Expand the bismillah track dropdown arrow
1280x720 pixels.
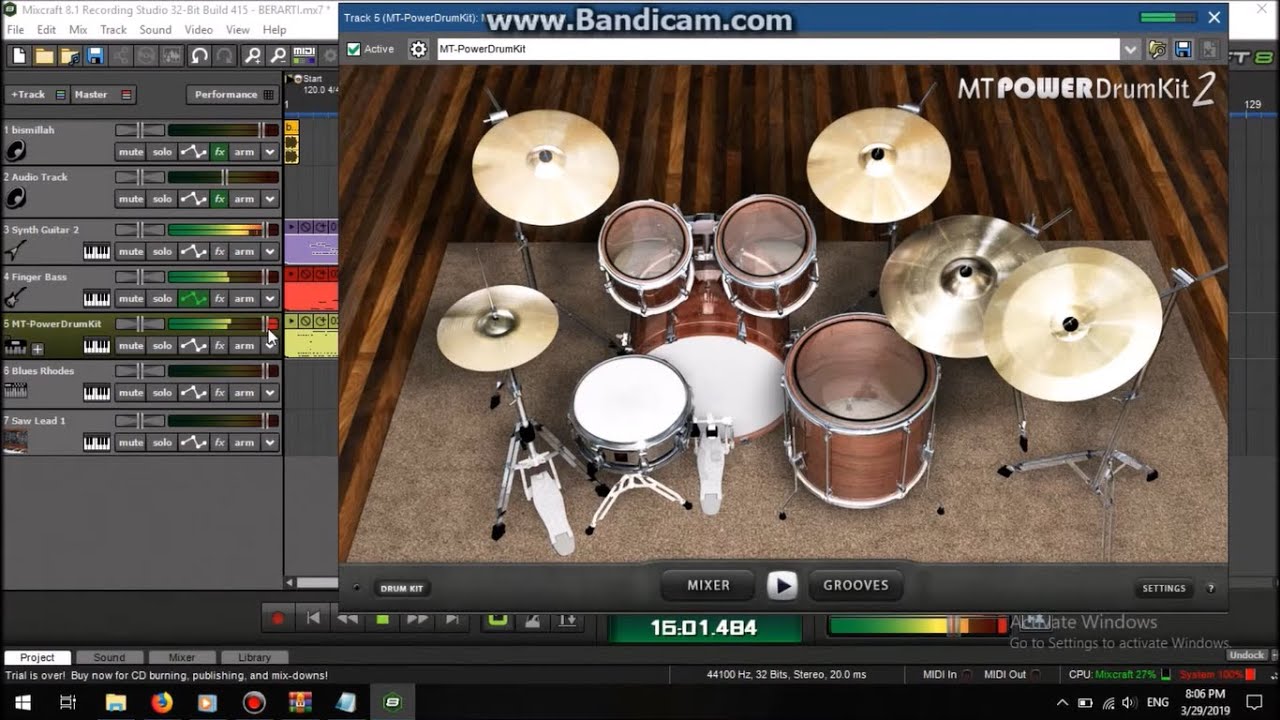point(269,152)
